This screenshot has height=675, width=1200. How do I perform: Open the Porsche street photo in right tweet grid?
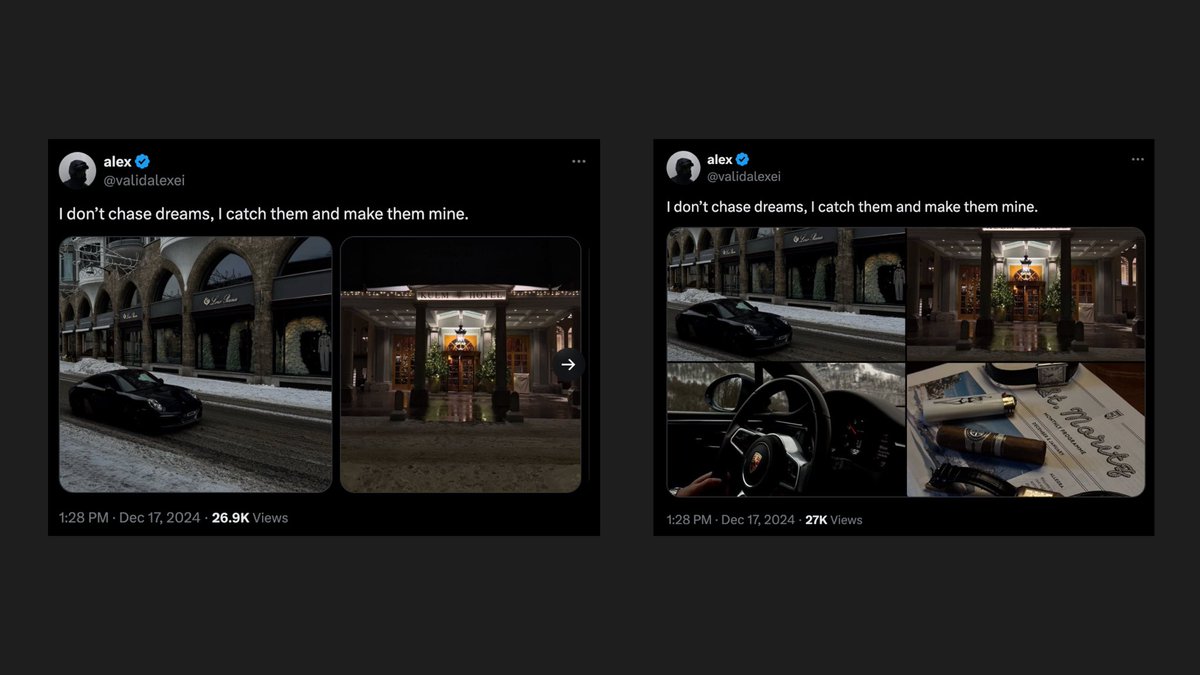[786, 294]
